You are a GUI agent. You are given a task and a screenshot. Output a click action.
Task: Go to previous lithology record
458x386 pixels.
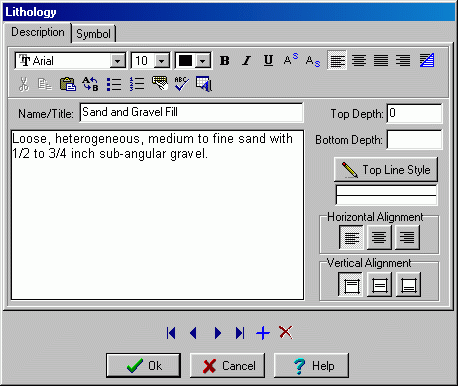[x=193, y=333]
